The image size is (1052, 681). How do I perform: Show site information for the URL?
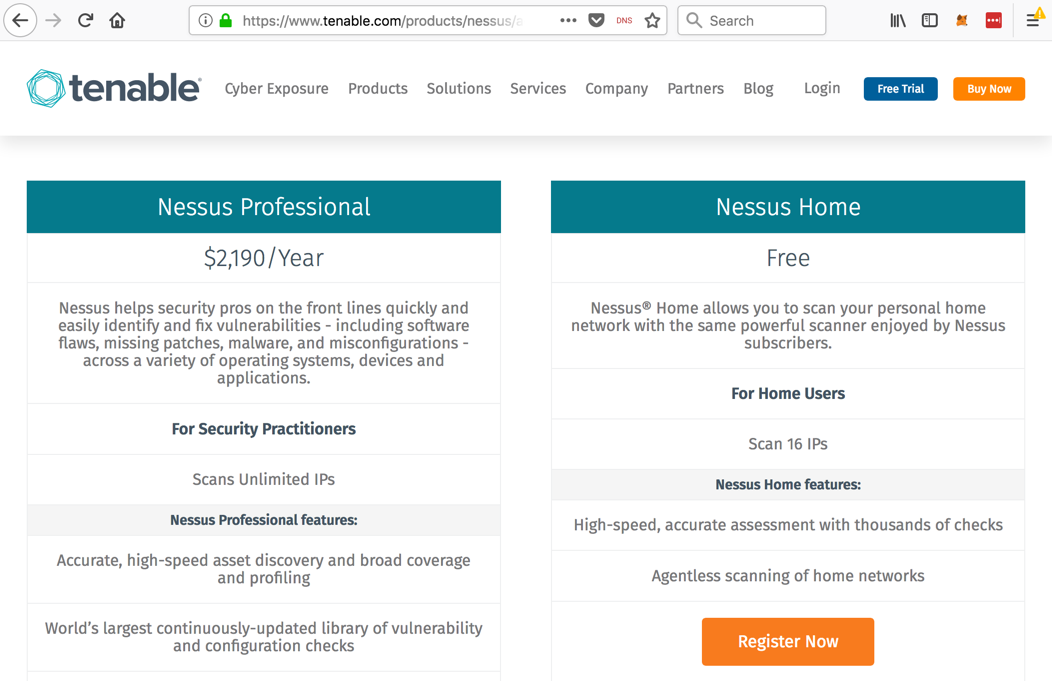pyautogui.click(x=205, y=20)
